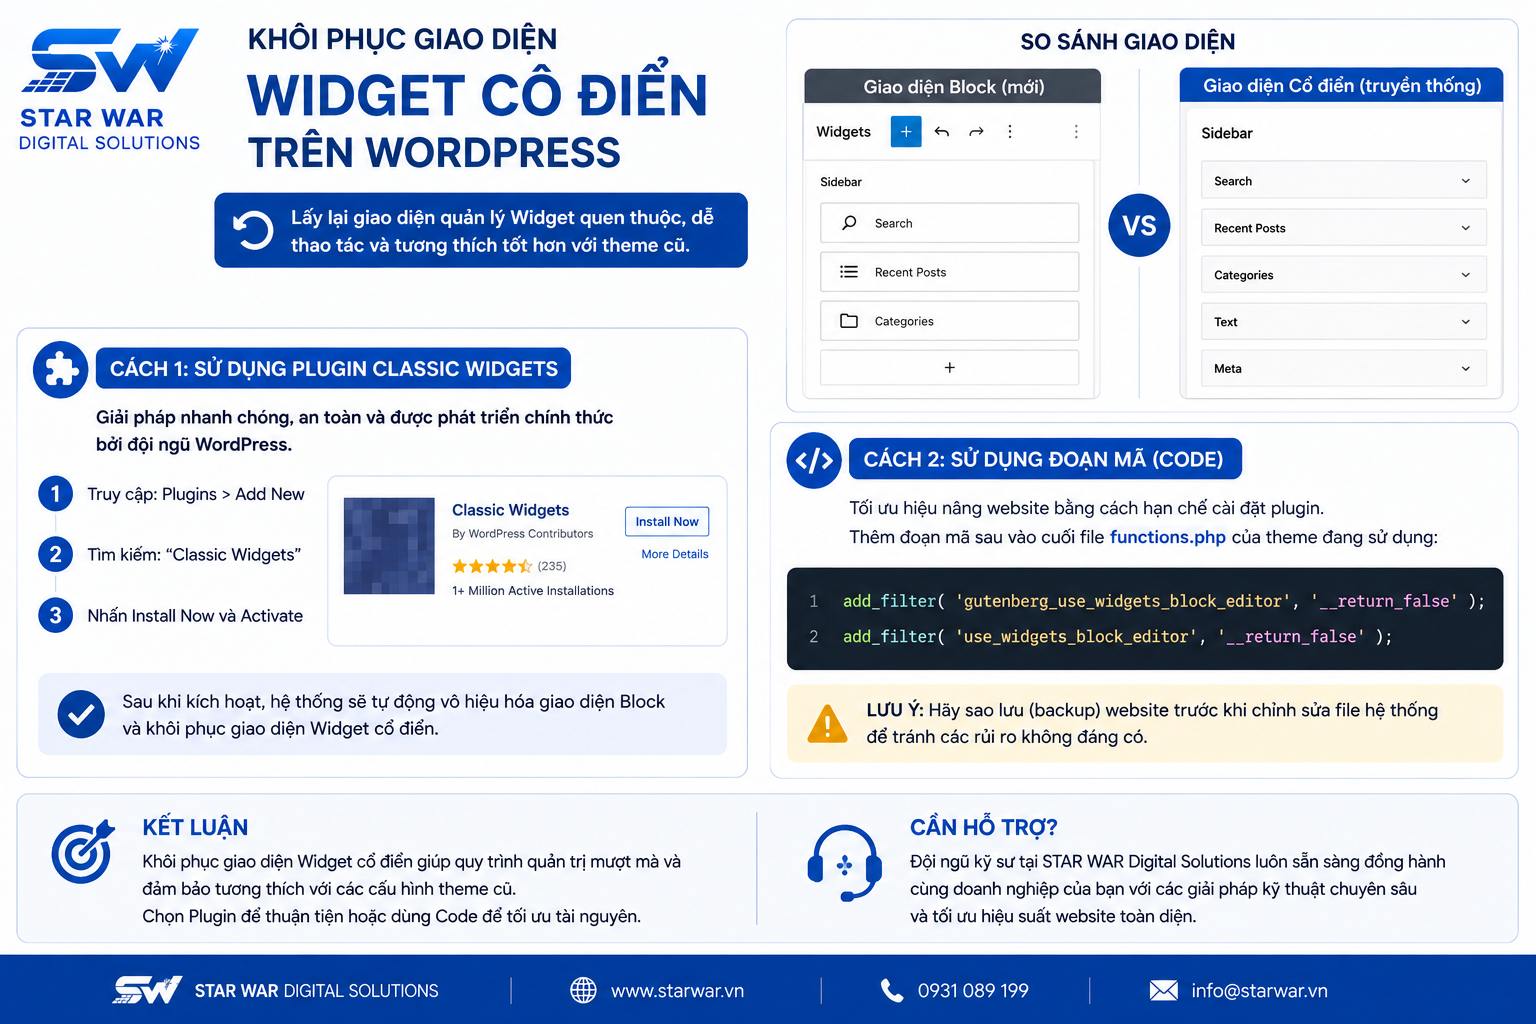Click the So sánh giao diện title
Viewport: 1536px width, 1024px height.
pyautogui.click(x=1127, y=42)
